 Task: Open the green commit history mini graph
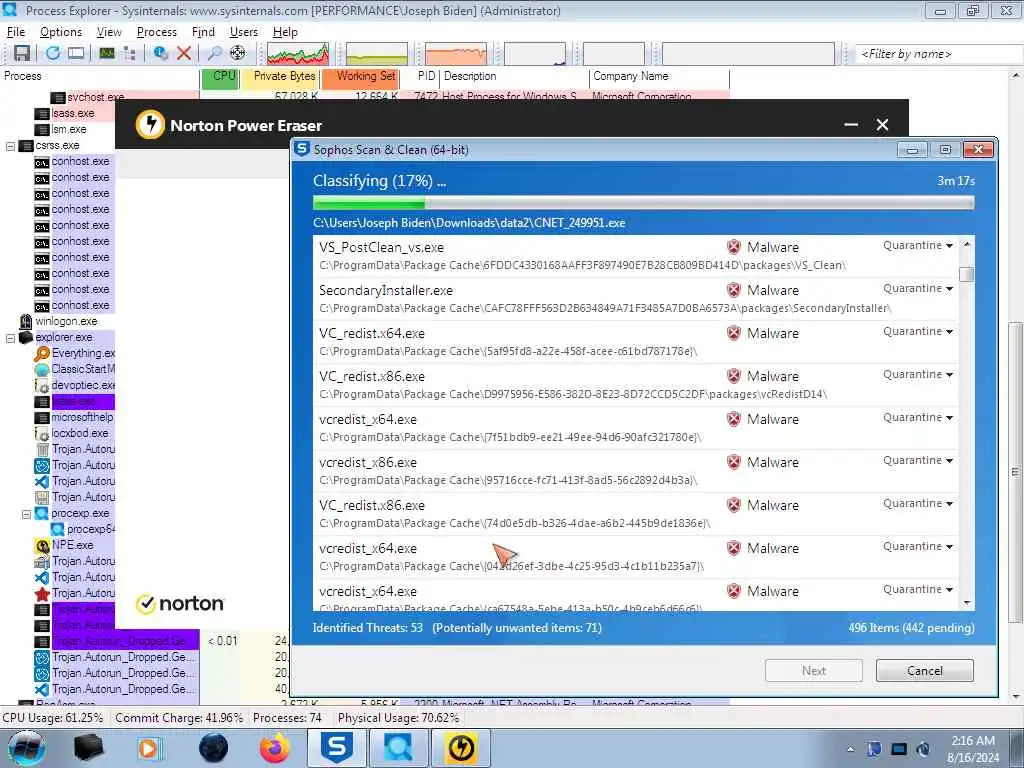click(x=377, y=54)
